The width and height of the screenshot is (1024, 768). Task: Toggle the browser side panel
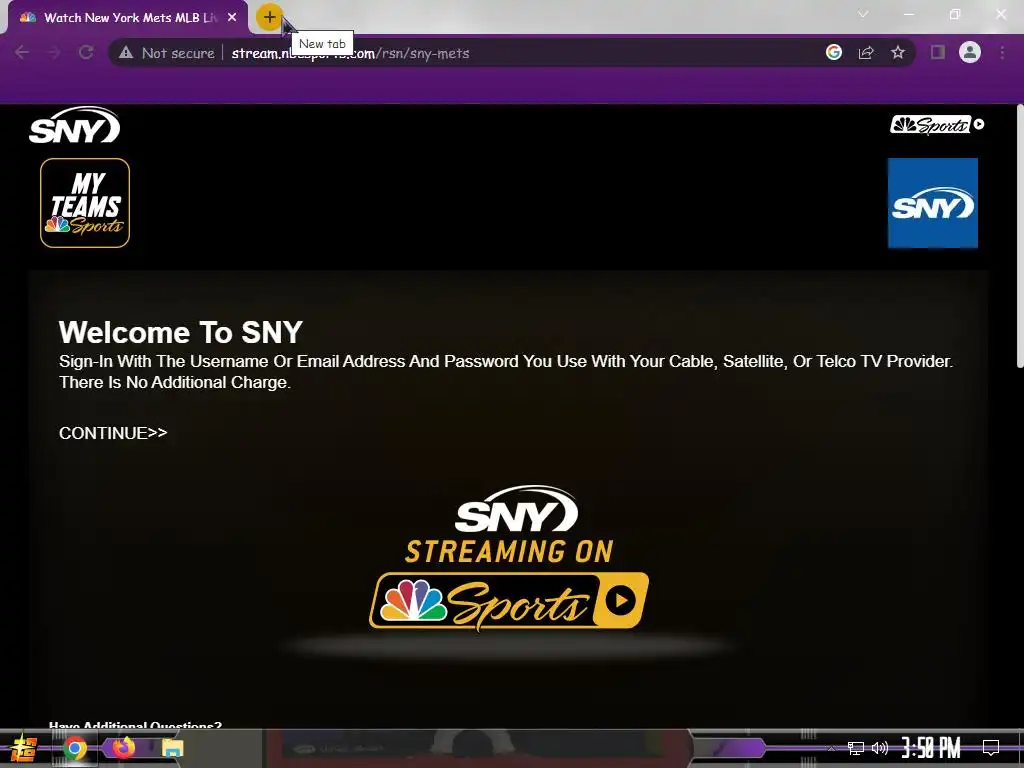[938, 52]
